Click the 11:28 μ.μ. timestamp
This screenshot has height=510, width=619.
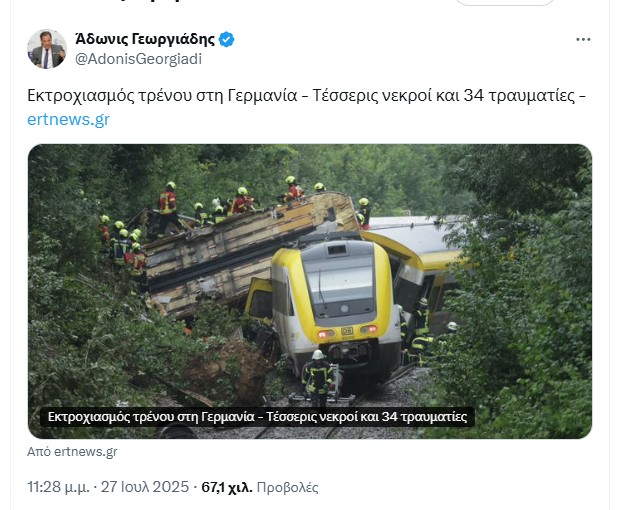(x=58, y=487)
